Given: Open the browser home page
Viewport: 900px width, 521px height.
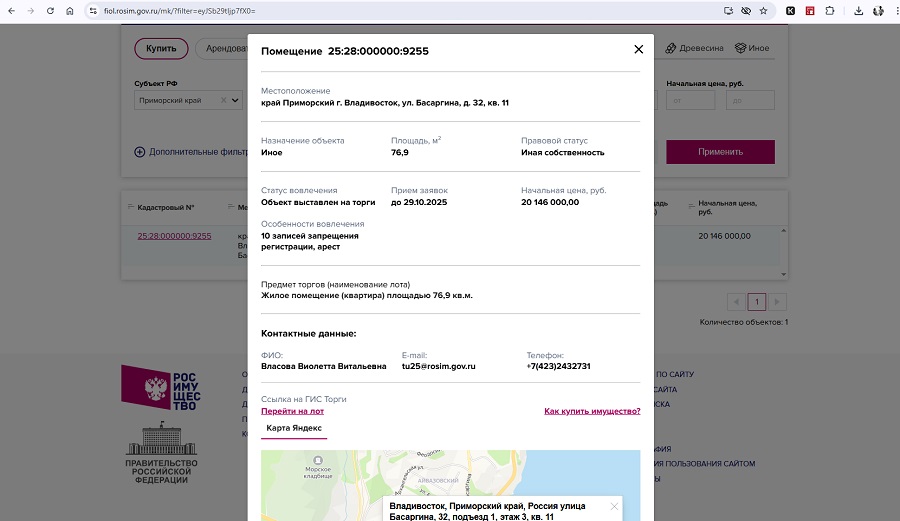Looking at the screenshot, I should click(69, 11).
